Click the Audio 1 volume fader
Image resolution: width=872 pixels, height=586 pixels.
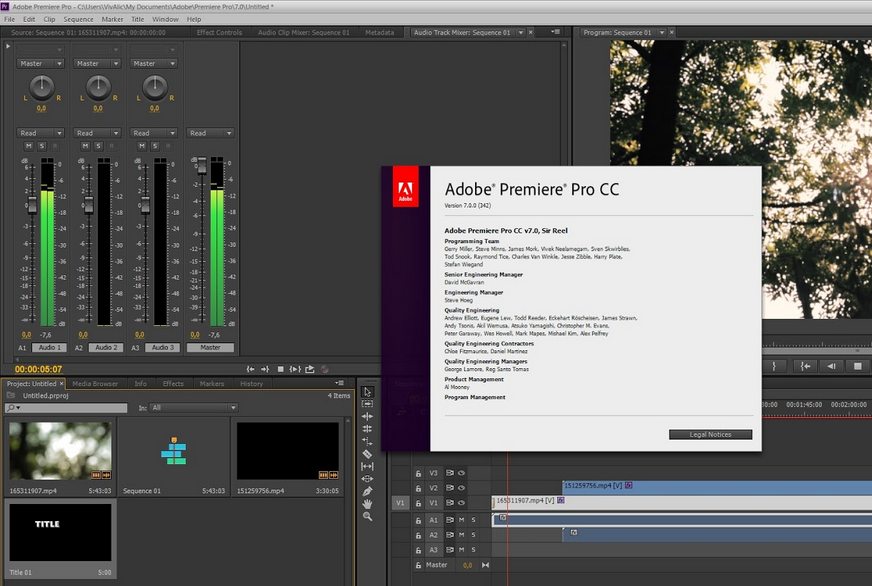point(32,205)
